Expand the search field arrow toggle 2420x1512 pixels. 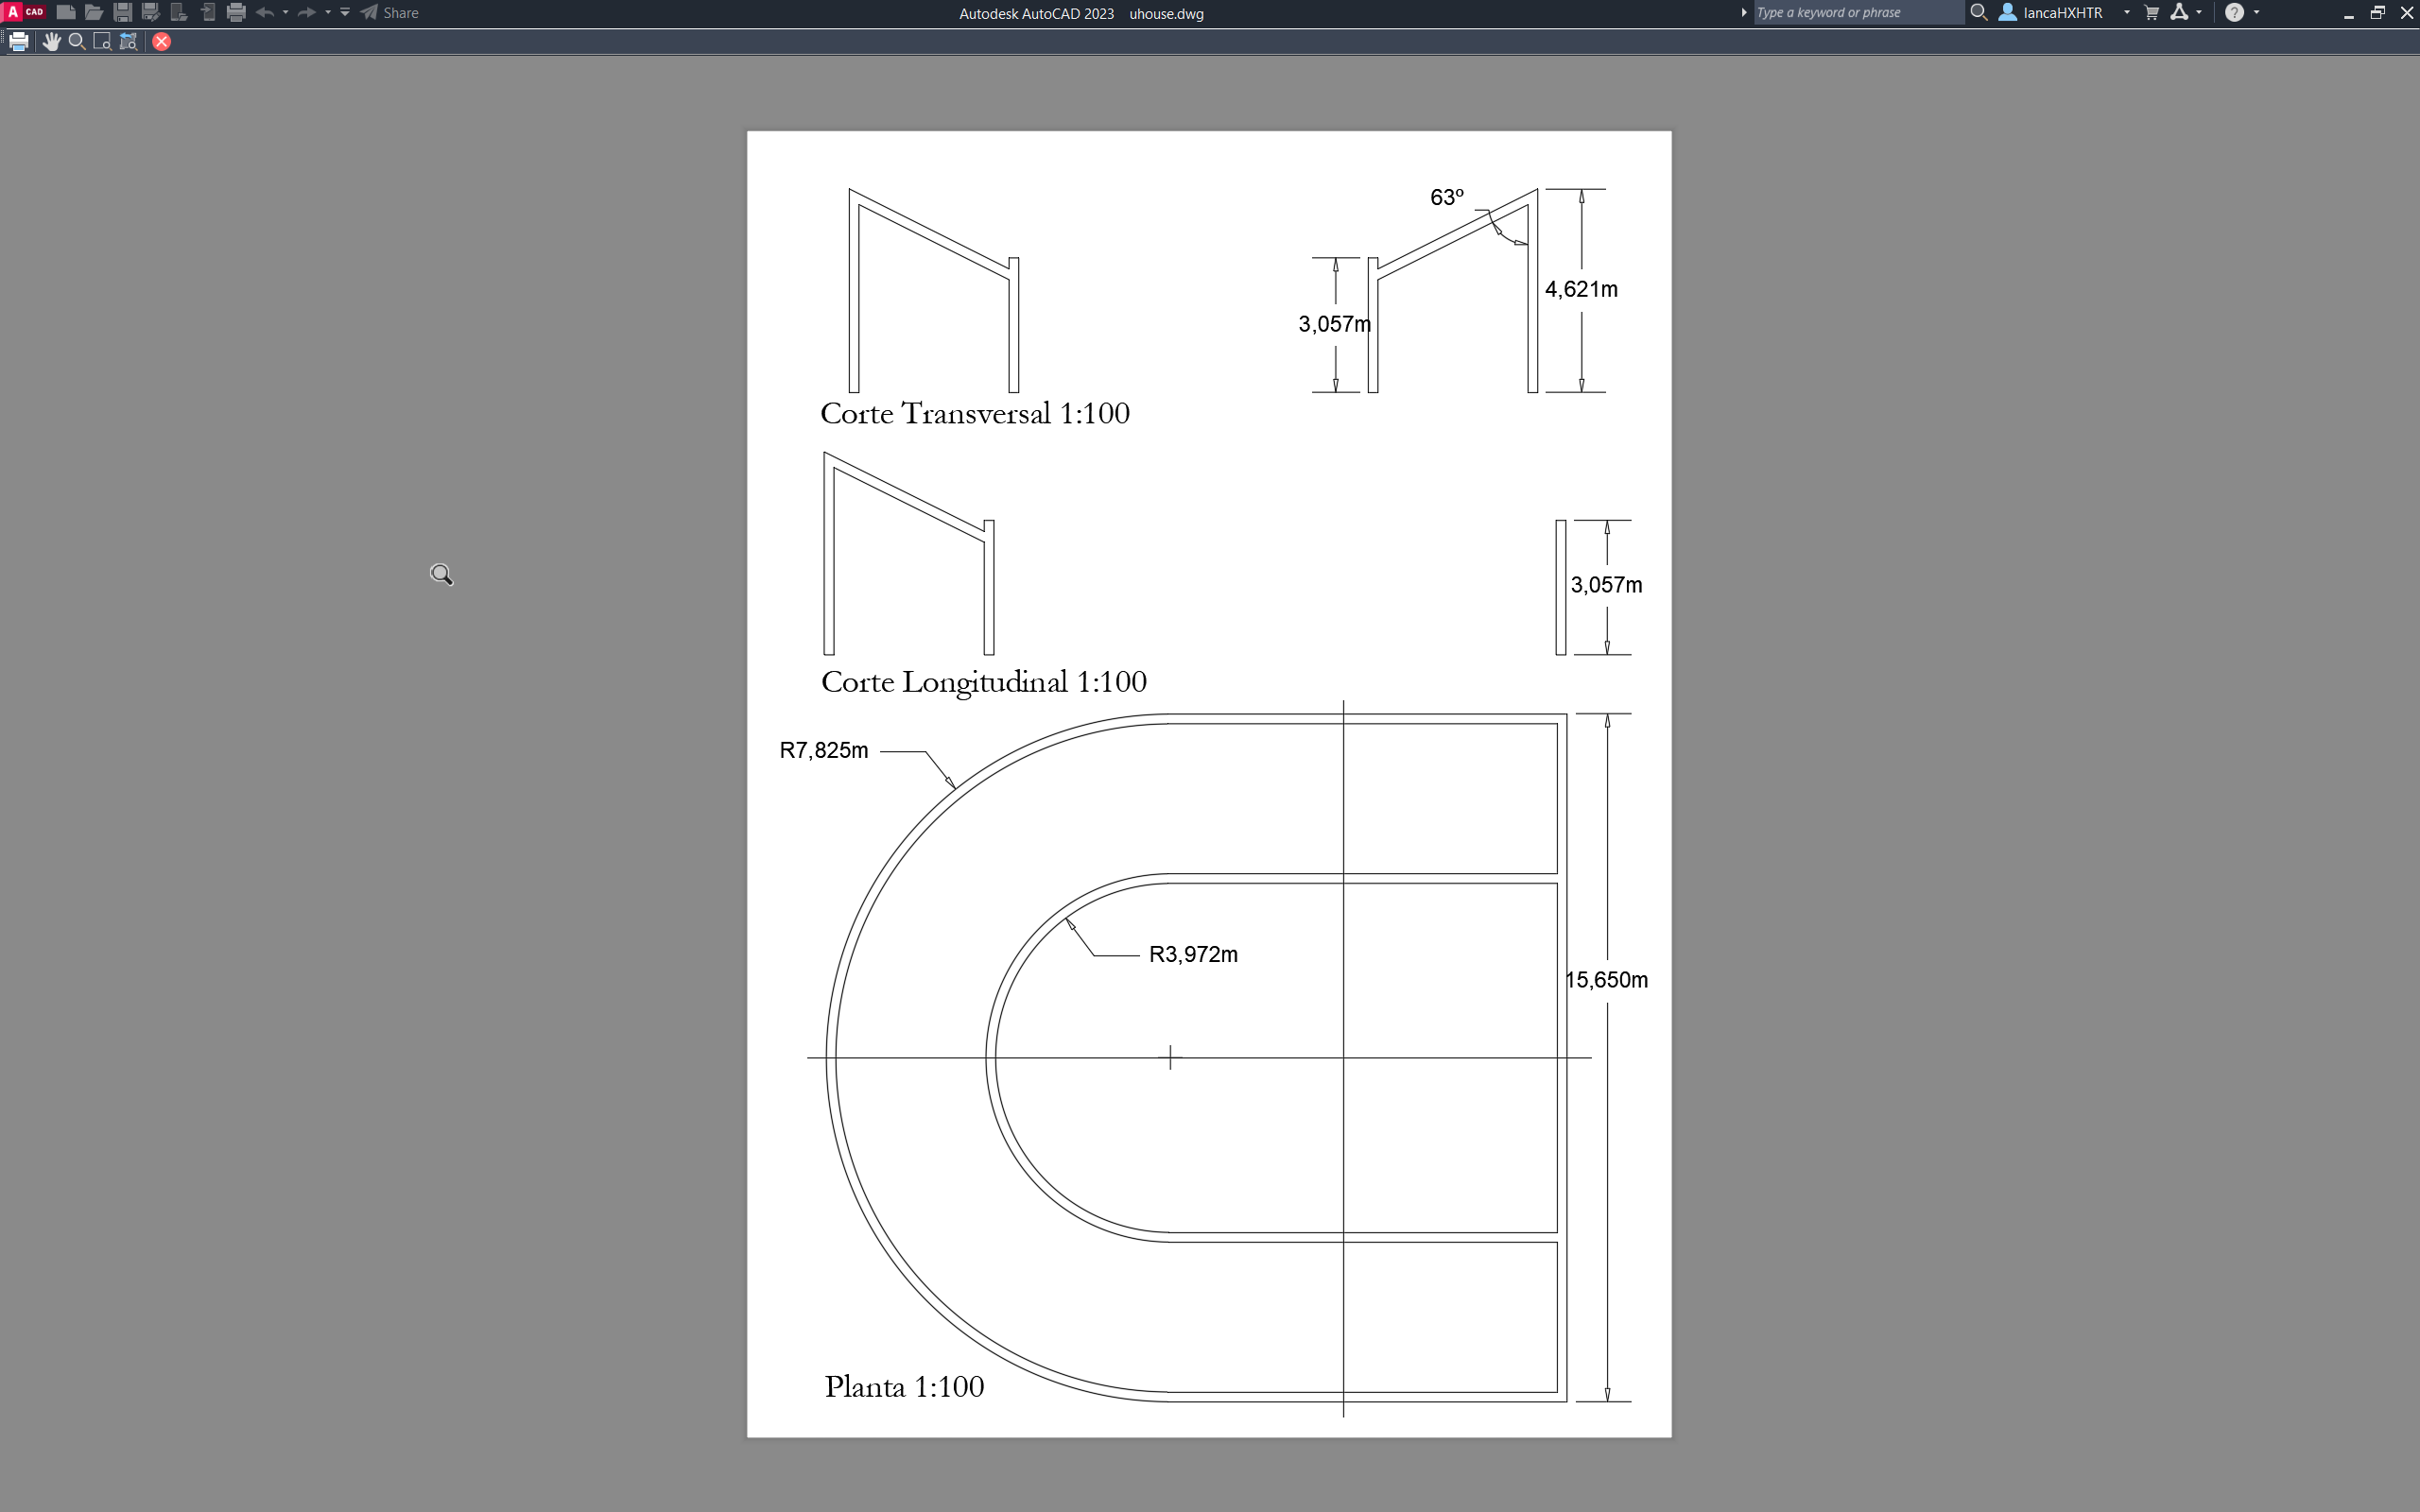[x=1744, y=12]
